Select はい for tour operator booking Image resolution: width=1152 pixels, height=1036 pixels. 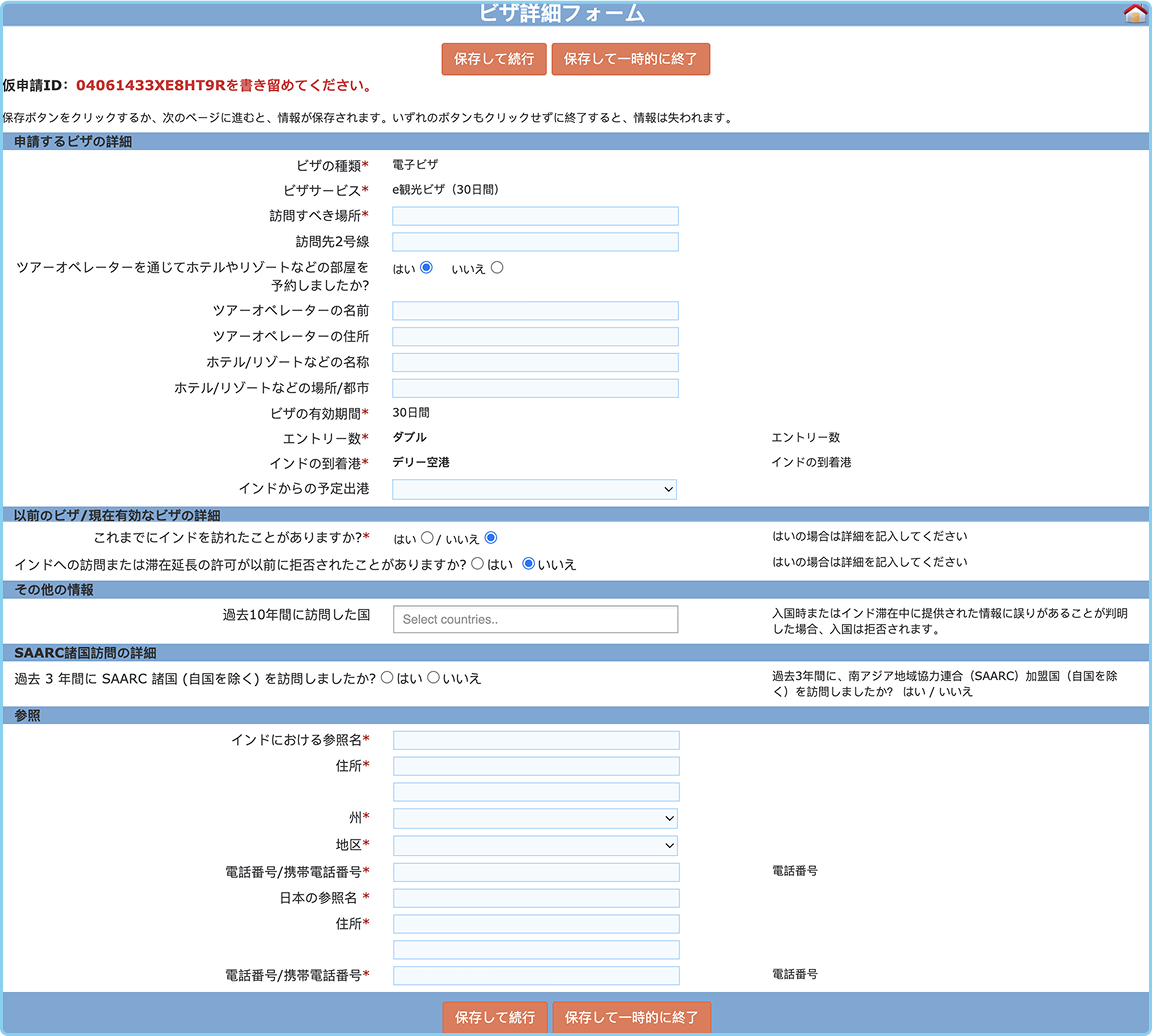(x=426, y=267)
